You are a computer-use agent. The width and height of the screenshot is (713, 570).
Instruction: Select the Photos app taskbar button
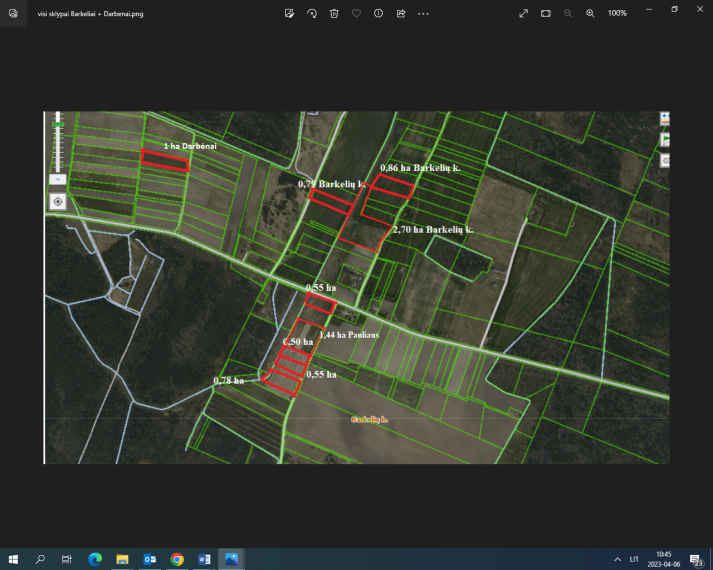(x=231, y=559)
